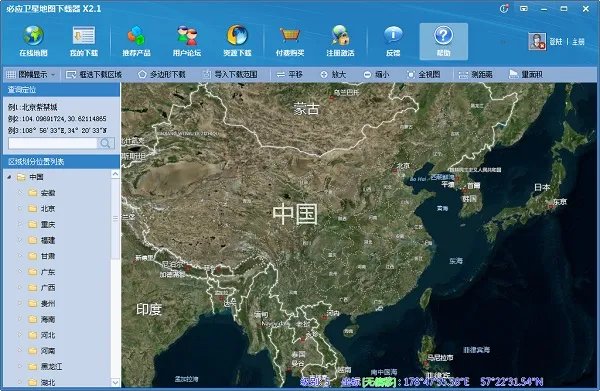This screenshot has height=391, width=600.
Task: Open 付费购买 shopping cart icon
Action: tap(290, 36)
